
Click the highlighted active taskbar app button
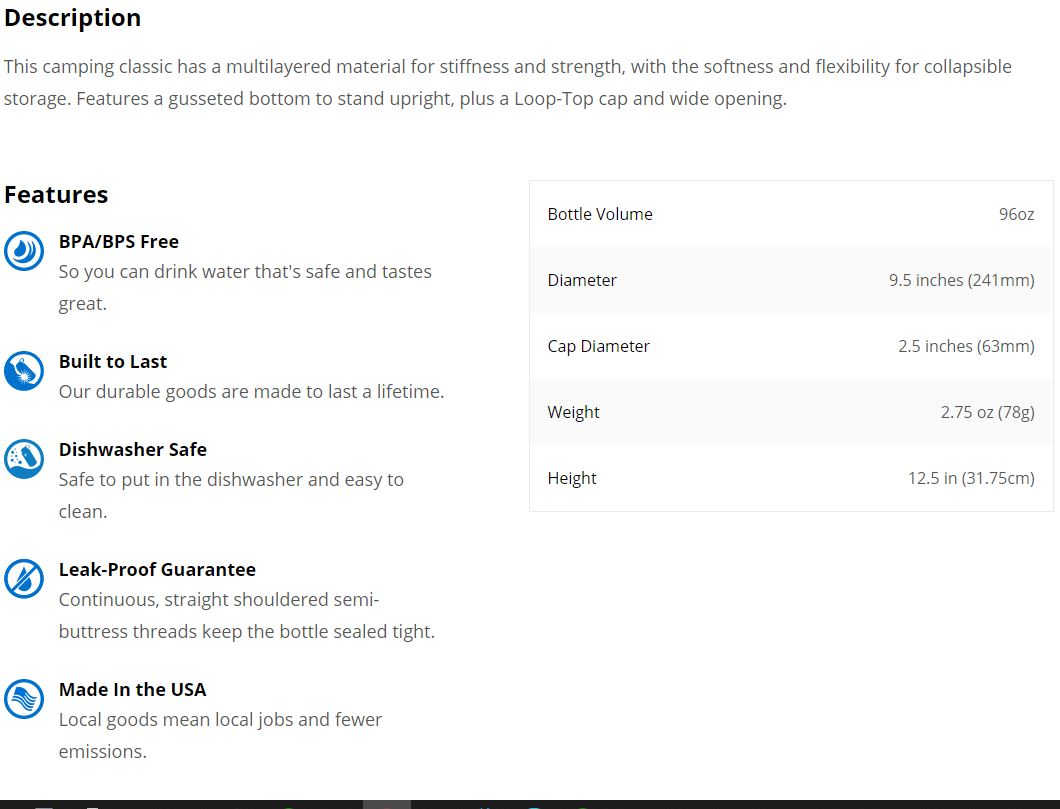coord(387,804)
